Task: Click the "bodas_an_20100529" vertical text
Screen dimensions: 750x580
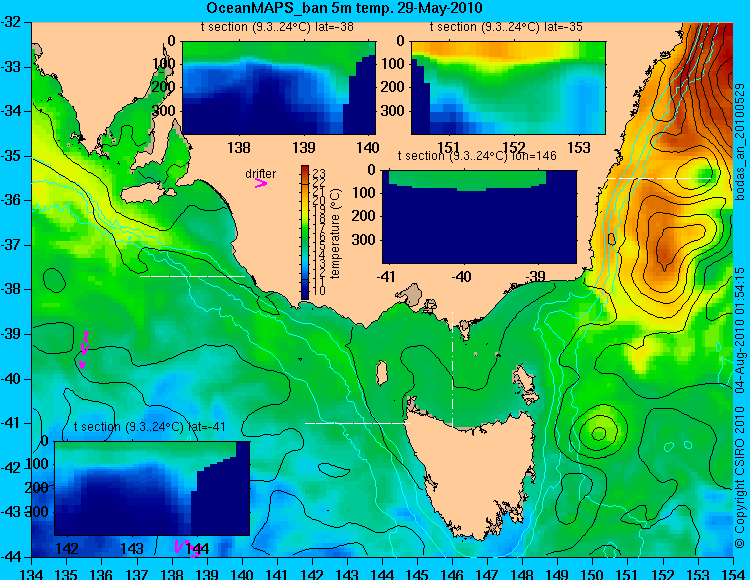Action: point(740,142)
